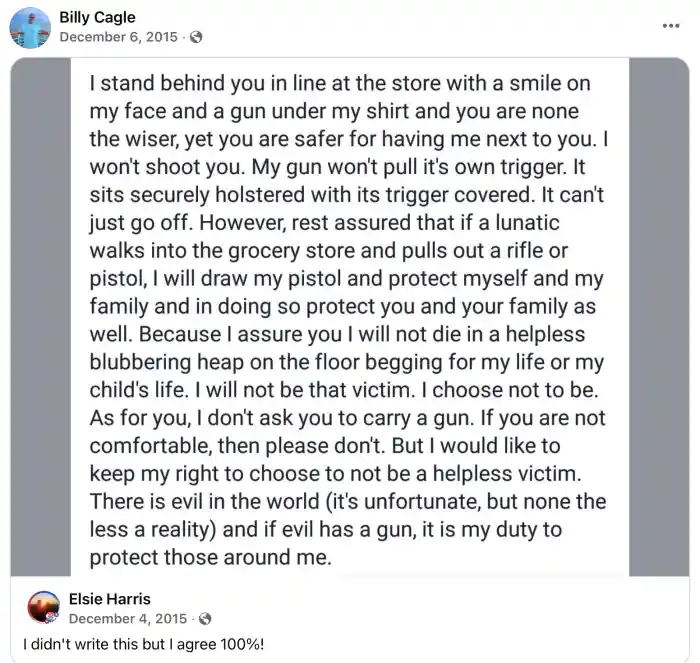Image resolution: width=700 pixels, height=663 pixels.
Task: Click the December 6, 2015 timestamp
Action: click(x=119, y=37)
